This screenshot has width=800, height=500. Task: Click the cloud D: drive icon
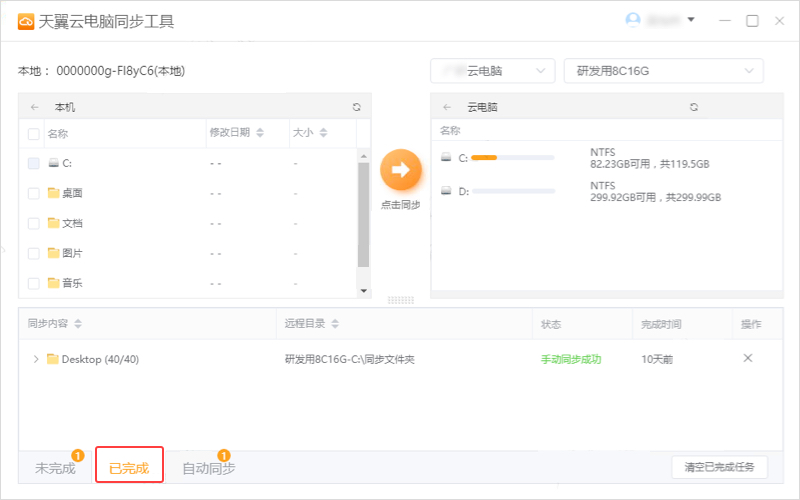[x=446, y=191]
